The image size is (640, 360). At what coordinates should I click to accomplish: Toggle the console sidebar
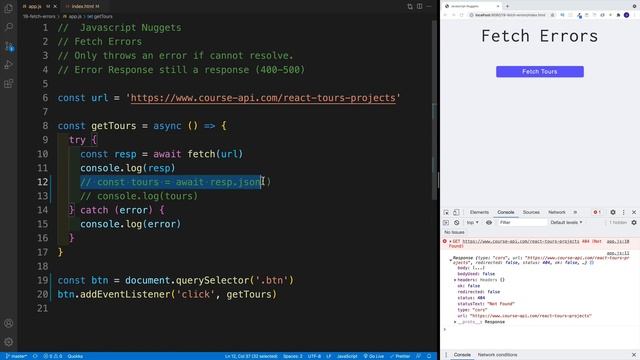(x=446, y=222)
